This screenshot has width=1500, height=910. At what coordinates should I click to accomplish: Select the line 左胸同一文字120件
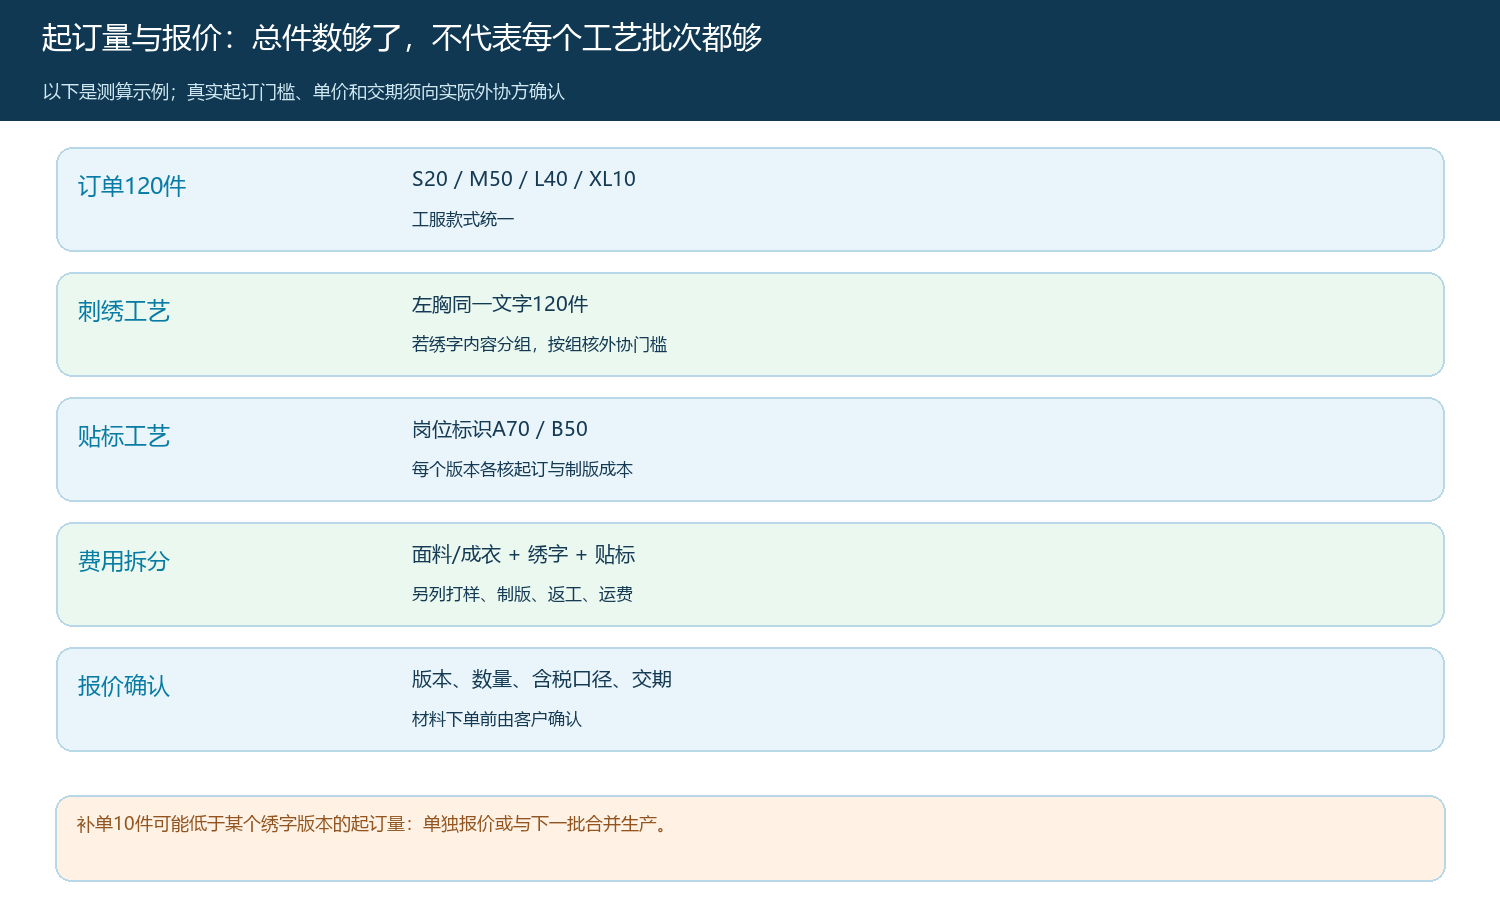point(500,304)
